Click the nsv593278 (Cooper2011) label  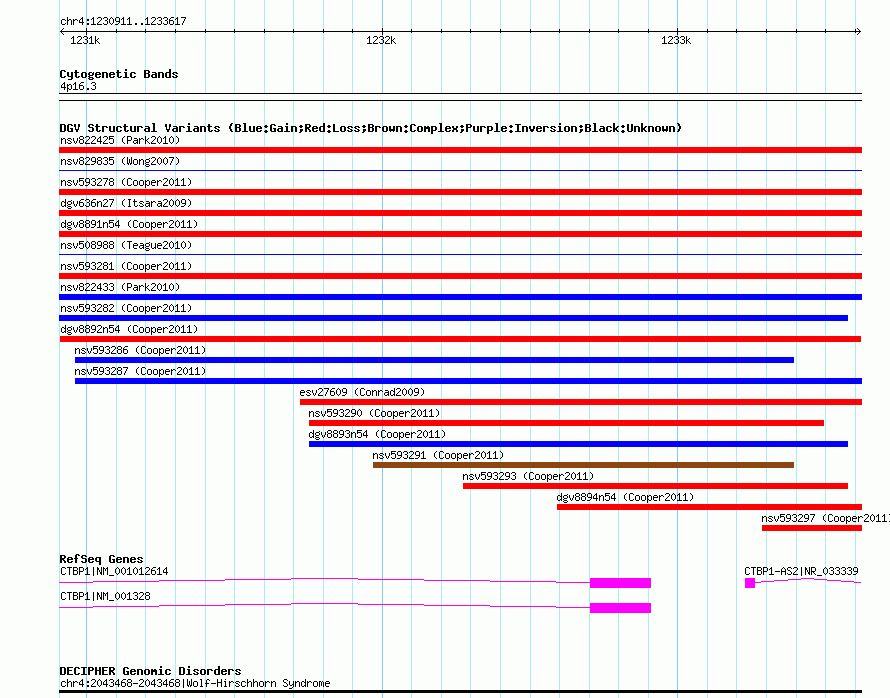coord(126,182)
